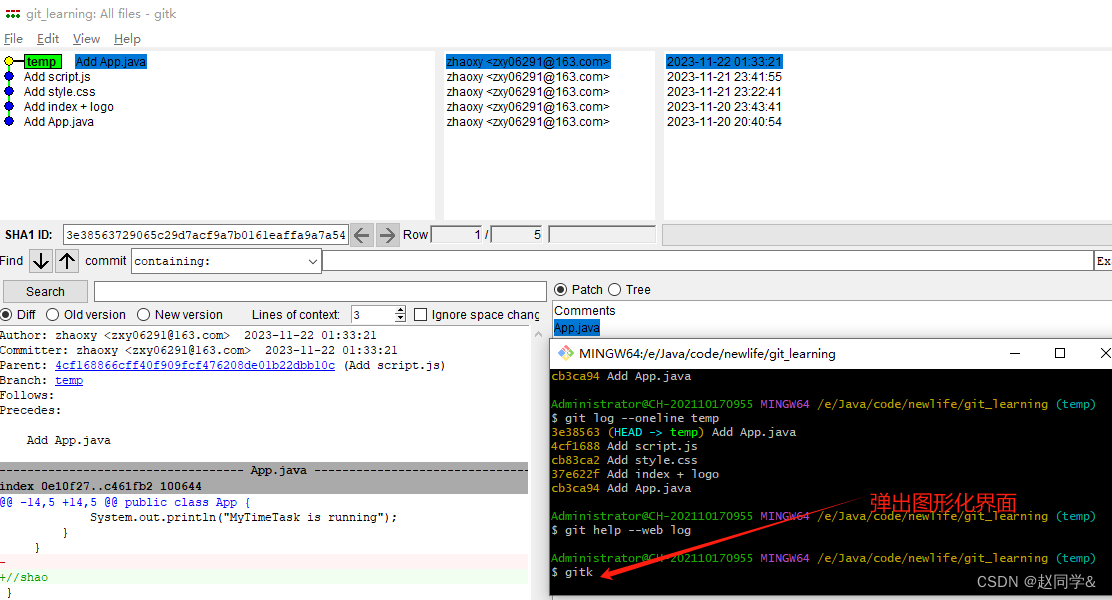The width and height of the screenshot is (1112, 600).
Task: Maximize the MINGW64 terminal window
Action: 1060,353
